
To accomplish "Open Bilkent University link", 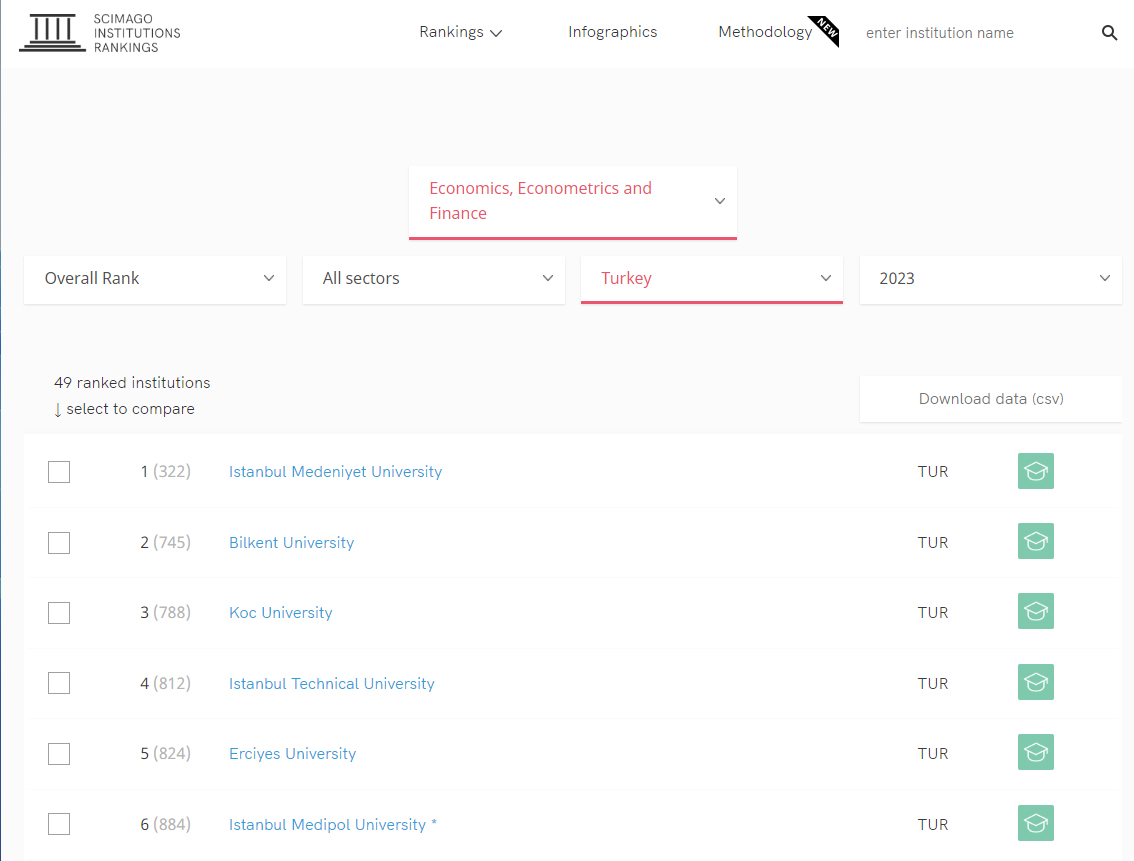I will pos(291,543).
